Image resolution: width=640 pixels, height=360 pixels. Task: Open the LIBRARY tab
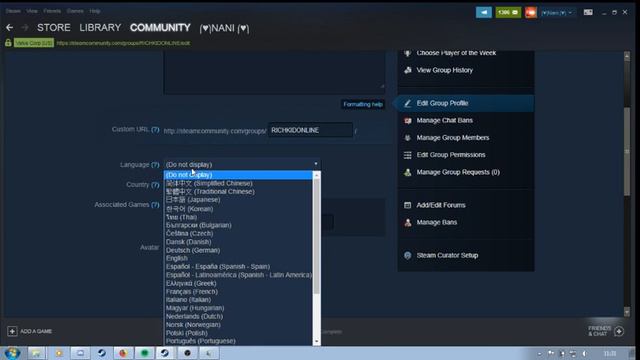[x=100, y=27]
